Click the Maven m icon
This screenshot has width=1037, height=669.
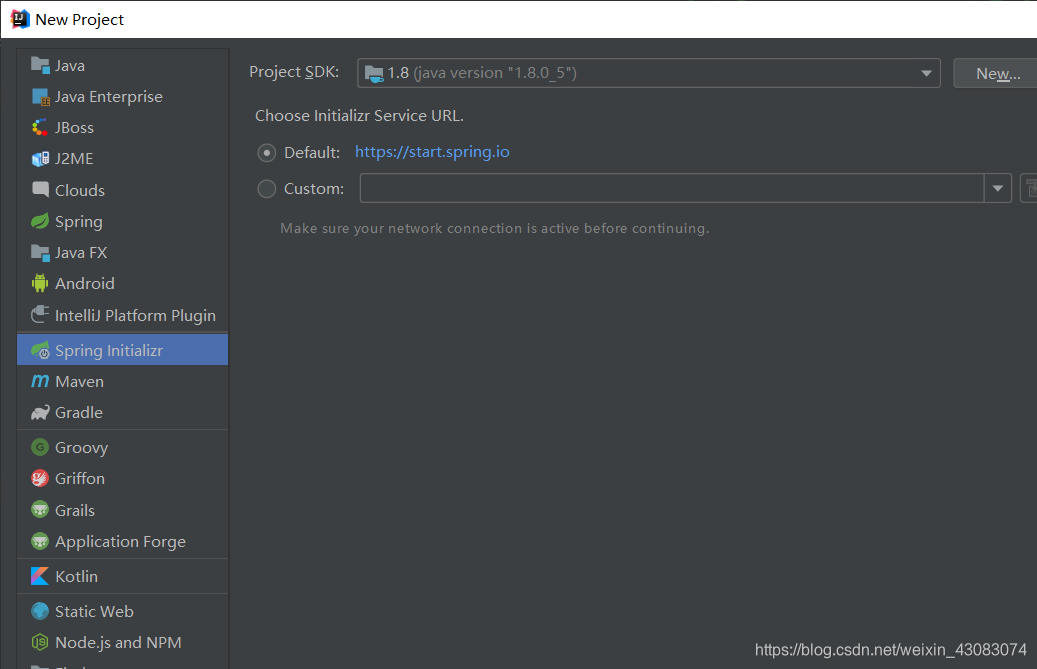tap(40, 381)
